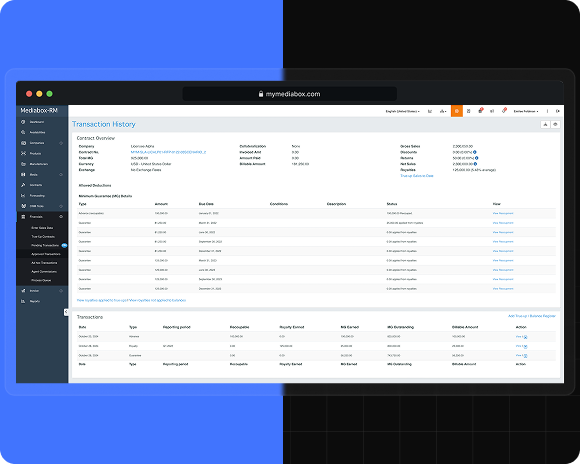Open the user account dropdown
The height and width of the screenshot is (464, 580).
[x=526, y=111]
